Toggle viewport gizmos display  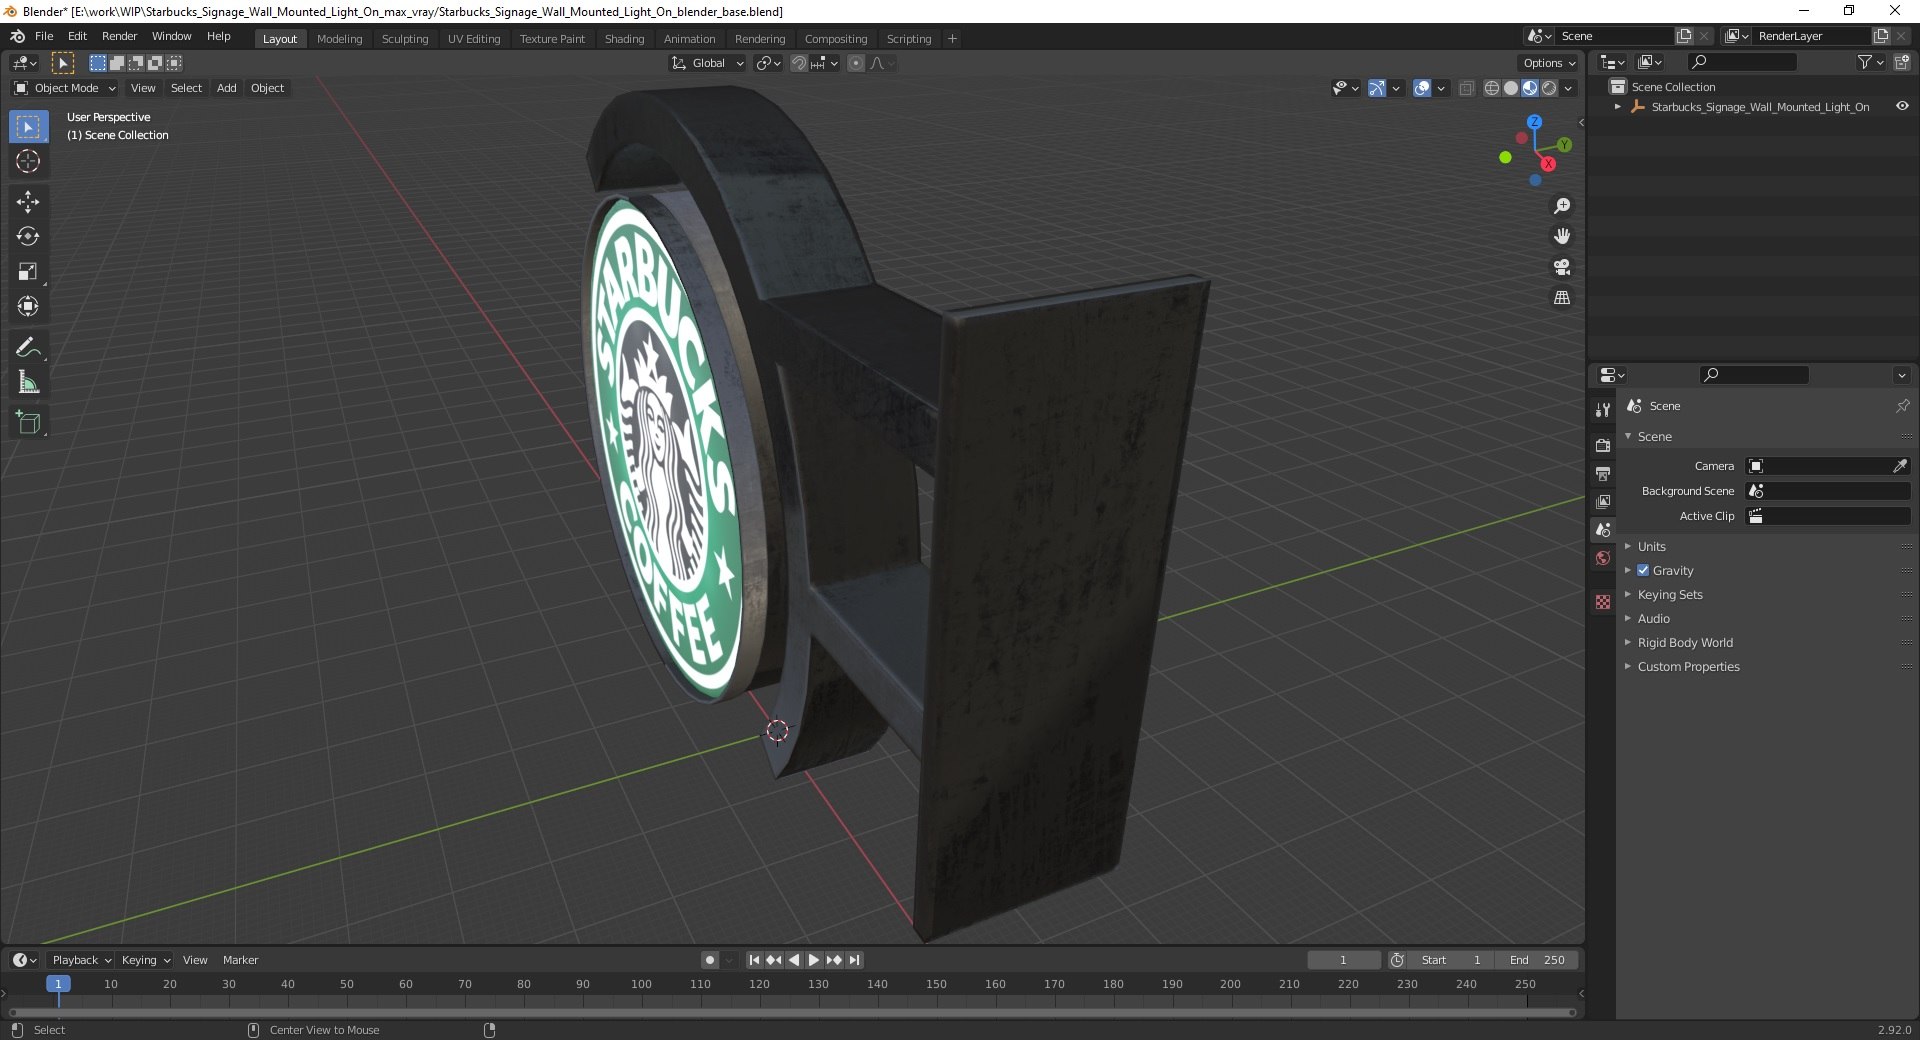(x=1377, y=88)
